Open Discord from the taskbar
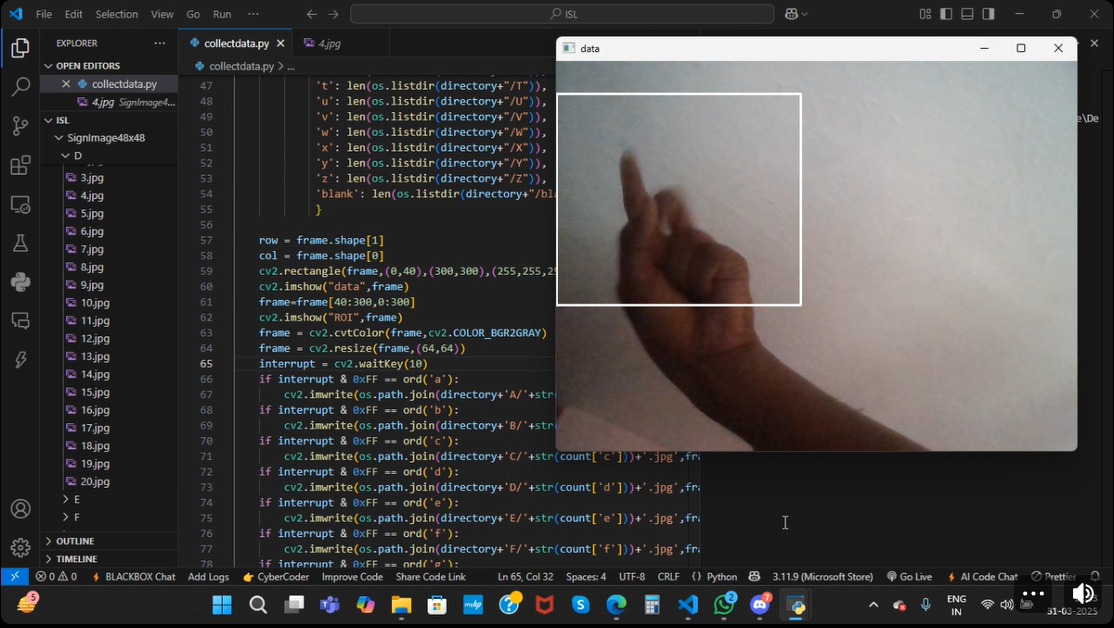This screenshot has height=628, width=1114. (759, 605)
